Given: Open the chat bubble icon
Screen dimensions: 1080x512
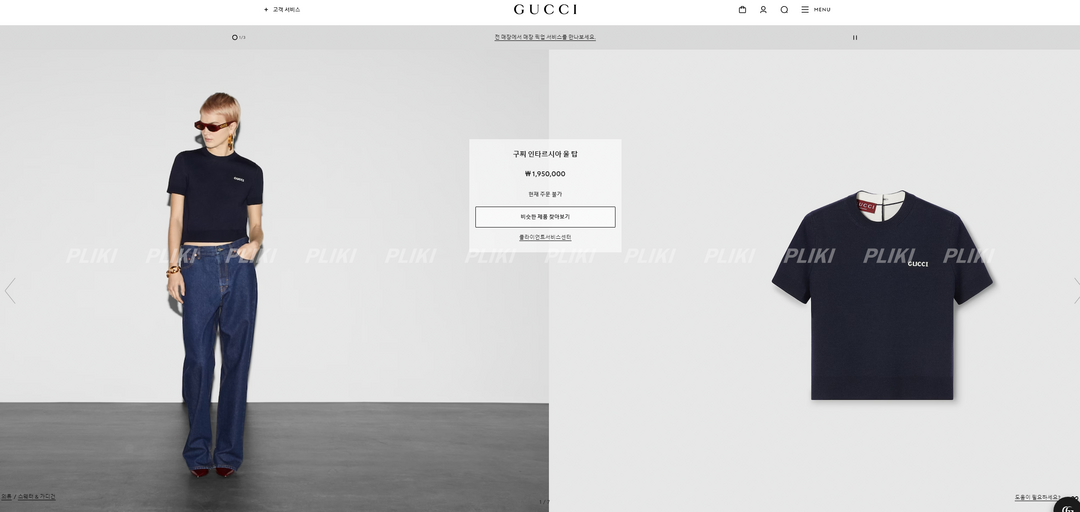Looking at the screenshot, I should pyautogui.click(x=1068, y=504).
